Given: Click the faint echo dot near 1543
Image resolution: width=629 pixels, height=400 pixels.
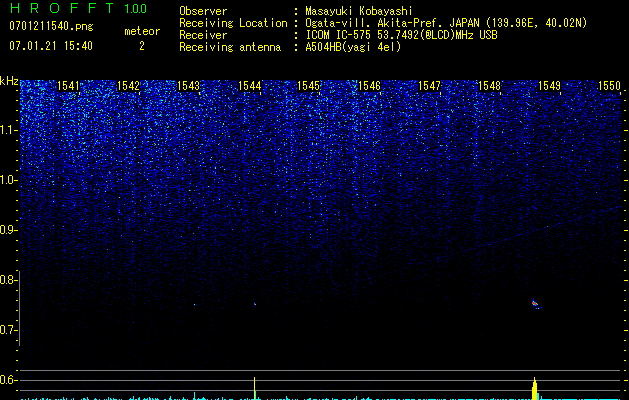Looking at the screenshot, I should tap(195, 305).
